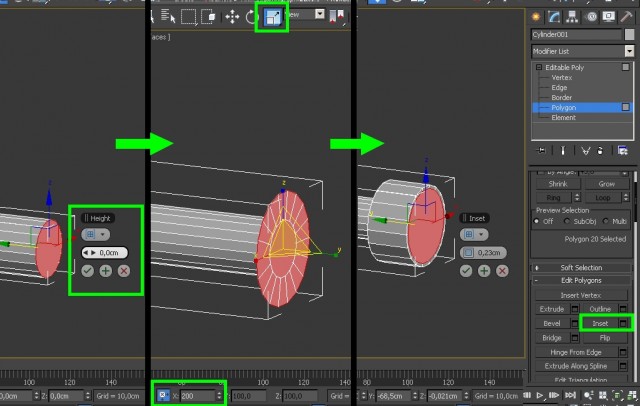Click the Insert Vertex button
This screenshot has width=640, height=406.
coord(581,295)
